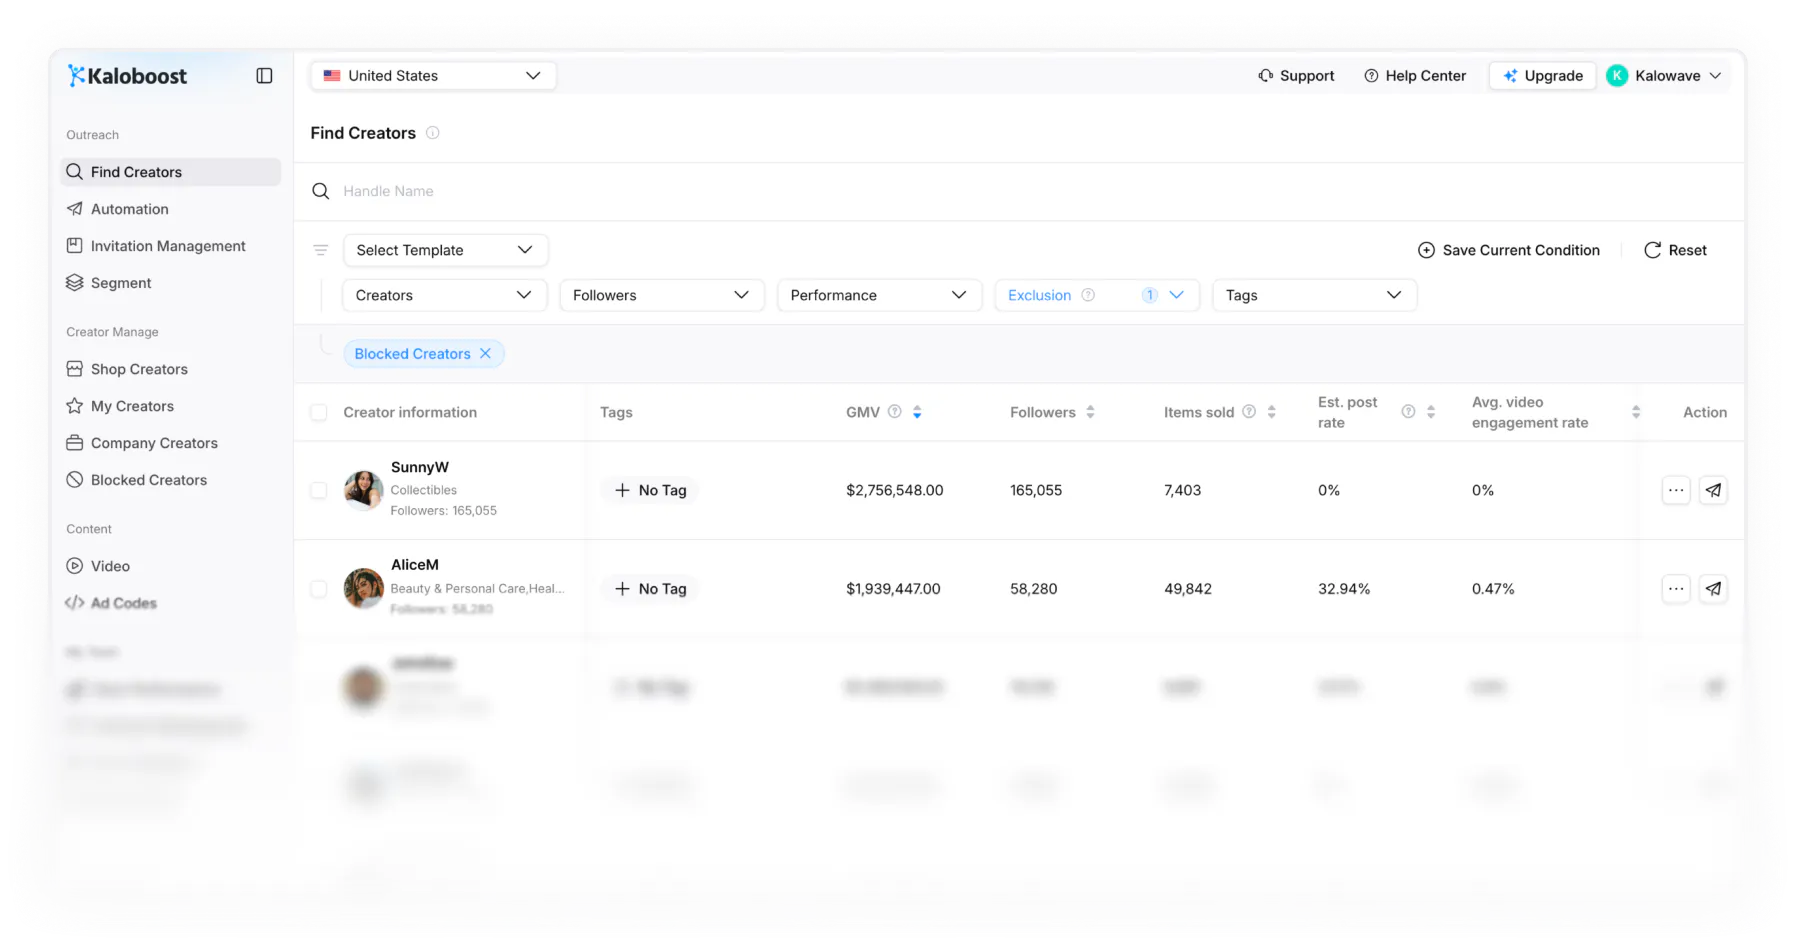The height and width of the screenshot is (944, 1796).
Task: Click the Items sold help icon
Action: (1249, 412)
